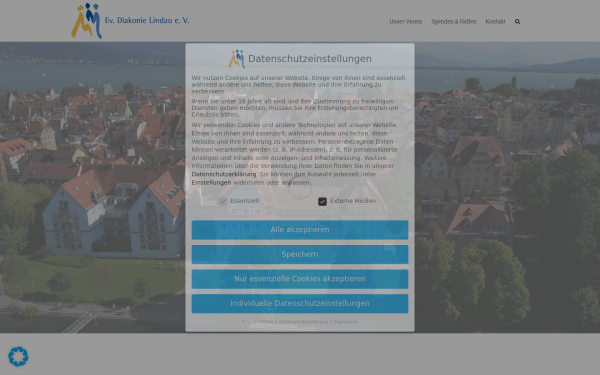
Task: Open the Impressum footer link
Action: click(346, 322)
